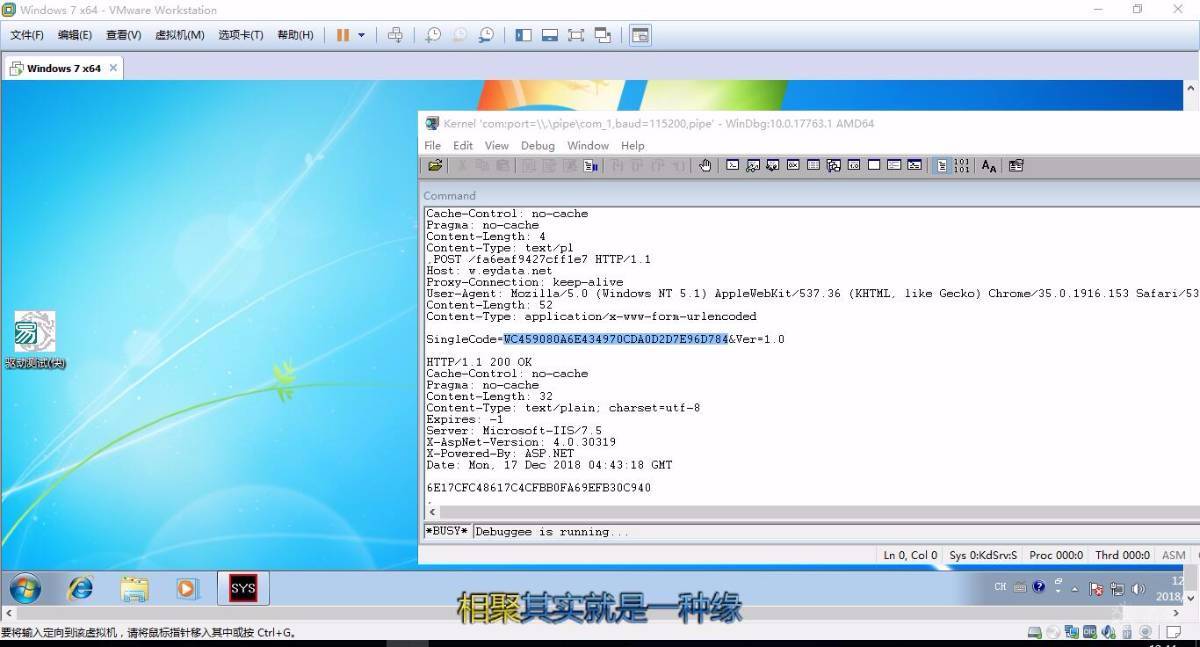The width and height of the screenshot is (1200, 647).
Task: Open VMware 查看(V) menu
Action: click(124, 35)
